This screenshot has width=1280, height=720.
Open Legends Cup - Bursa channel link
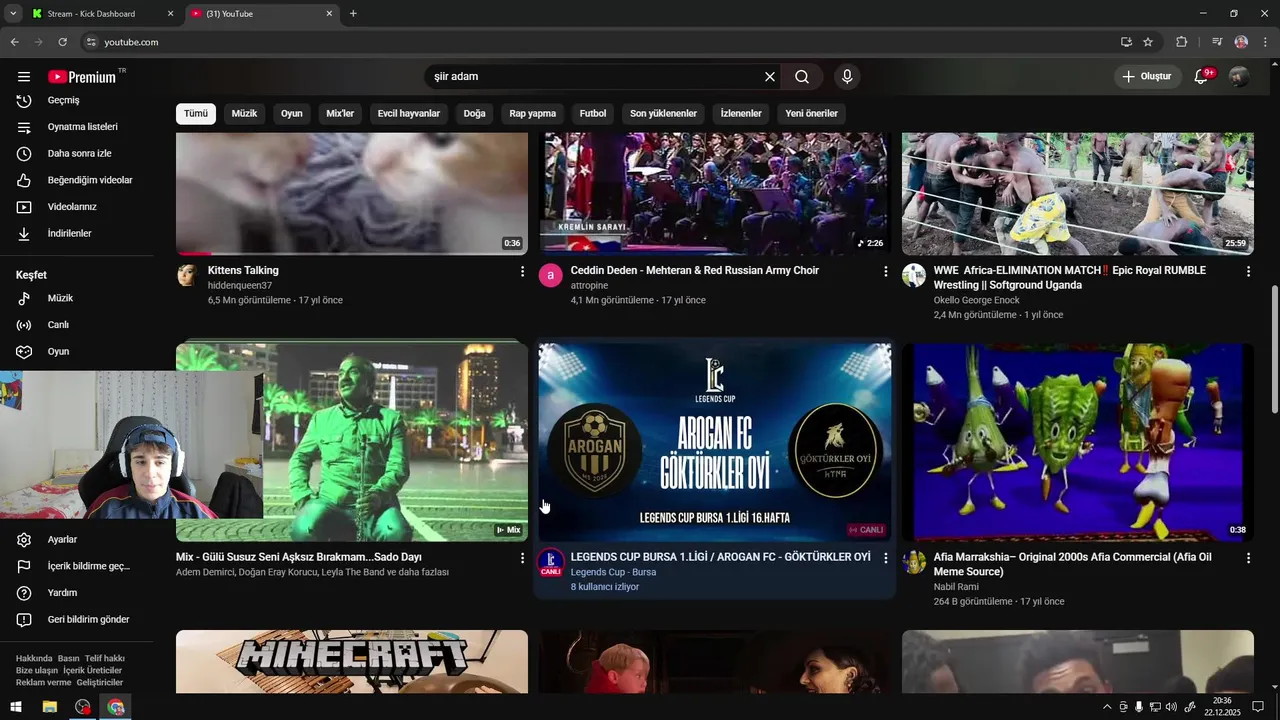(613, 572)
